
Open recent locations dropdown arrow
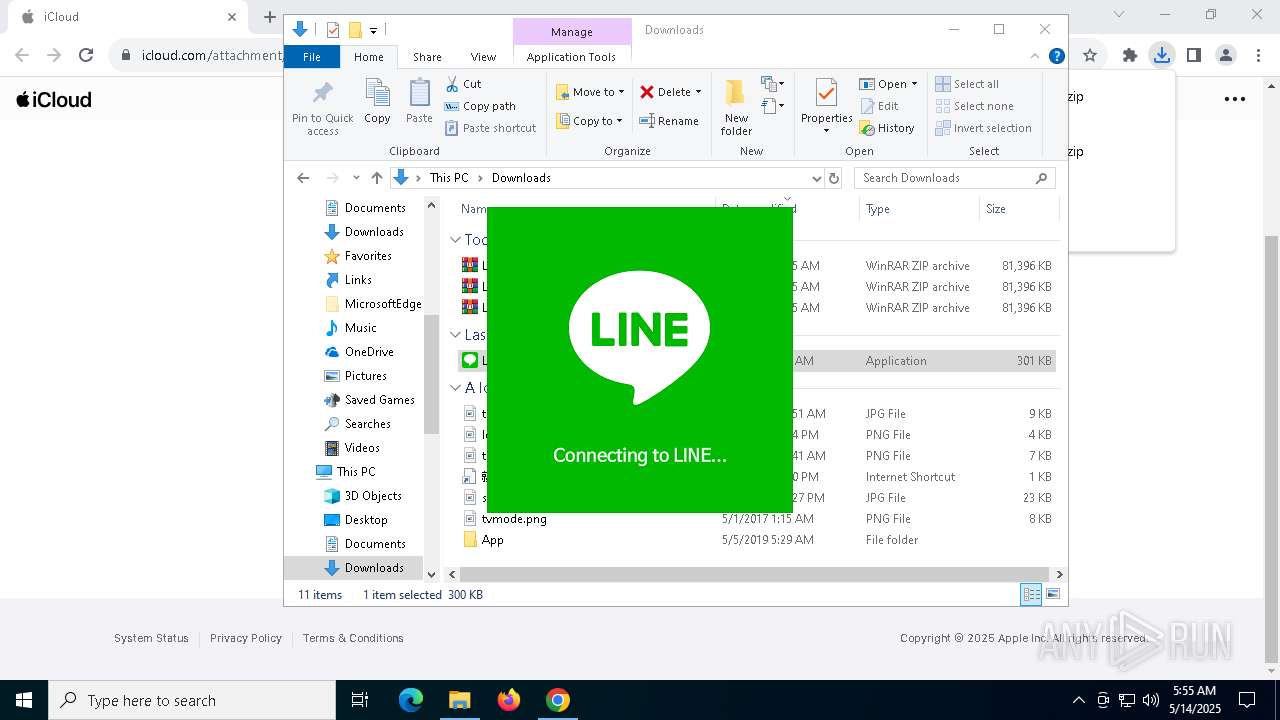point(356,178)
